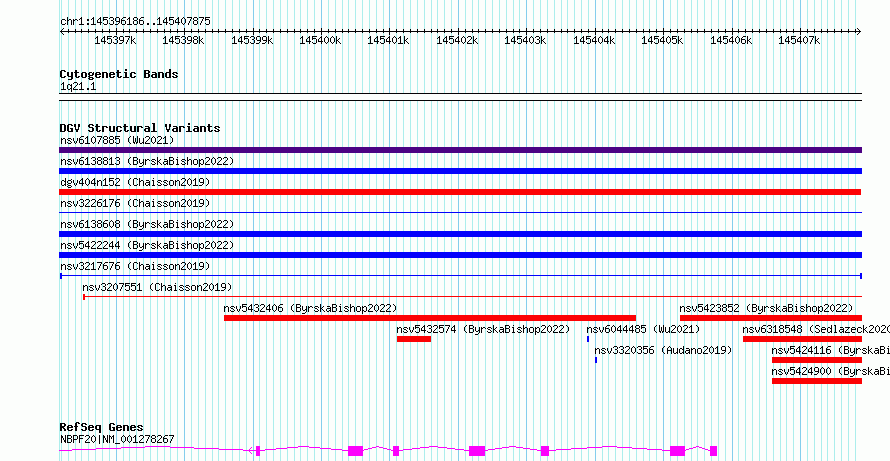The image size is (890, 461).
Task: Click the nsv6044485 (Wu2021) label text
Action: 643,329
